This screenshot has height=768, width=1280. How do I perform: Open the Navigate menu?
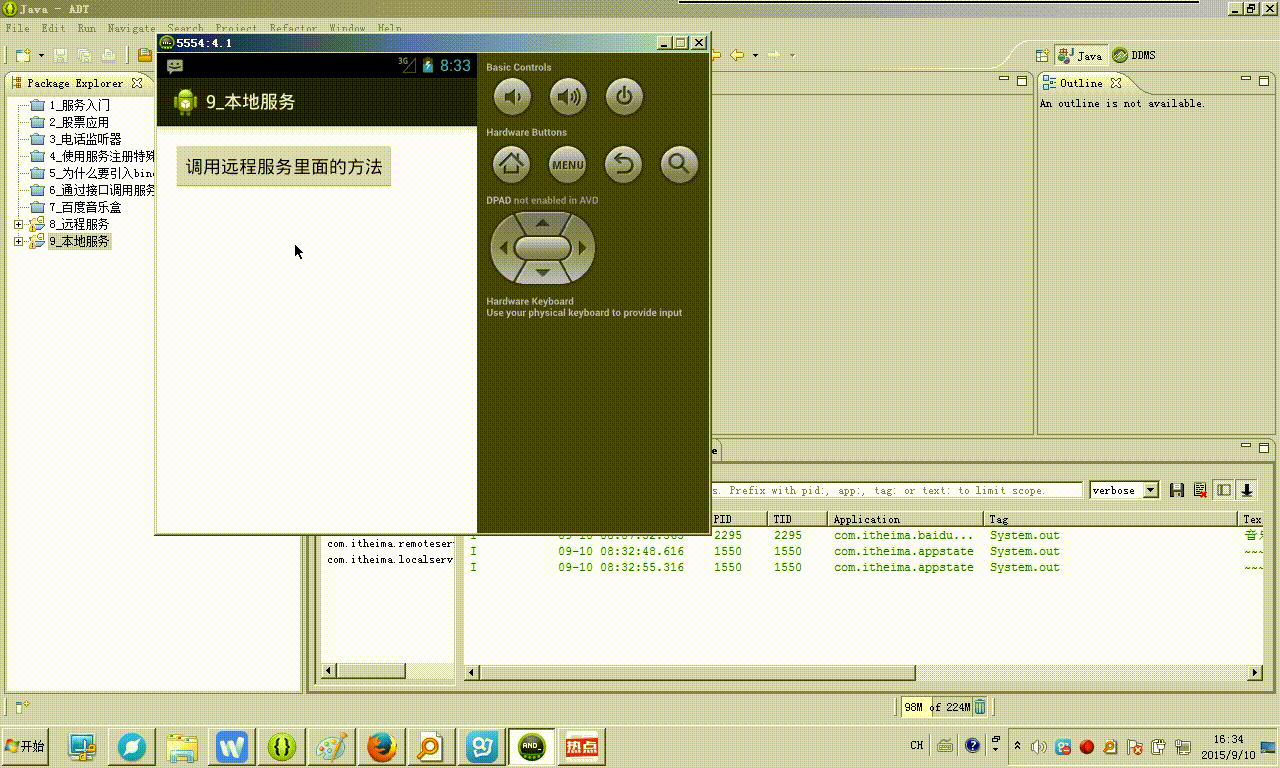point(132,28)
